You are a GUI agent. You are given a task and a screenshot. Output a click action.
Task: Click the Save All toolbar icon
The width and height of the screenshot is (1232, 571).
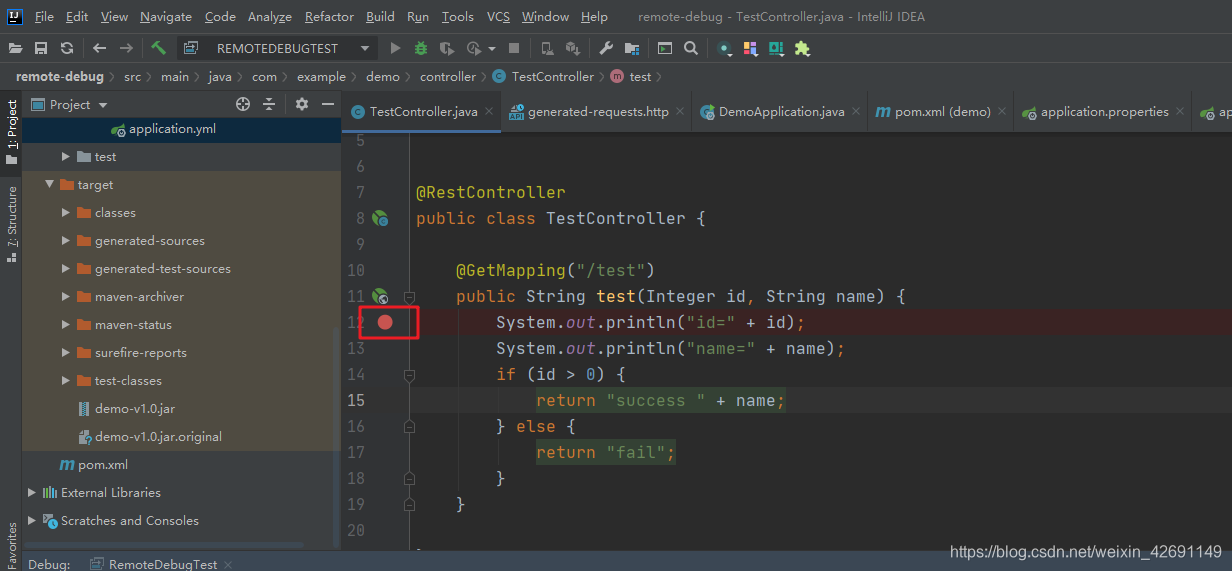click(41, 48)
